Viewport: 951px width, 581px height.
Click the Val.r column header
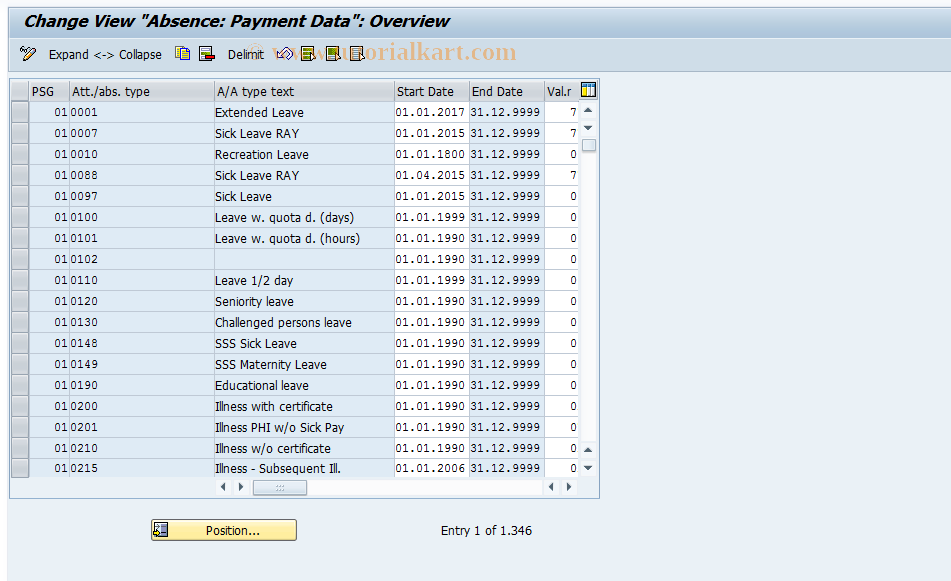pos(561,91)
